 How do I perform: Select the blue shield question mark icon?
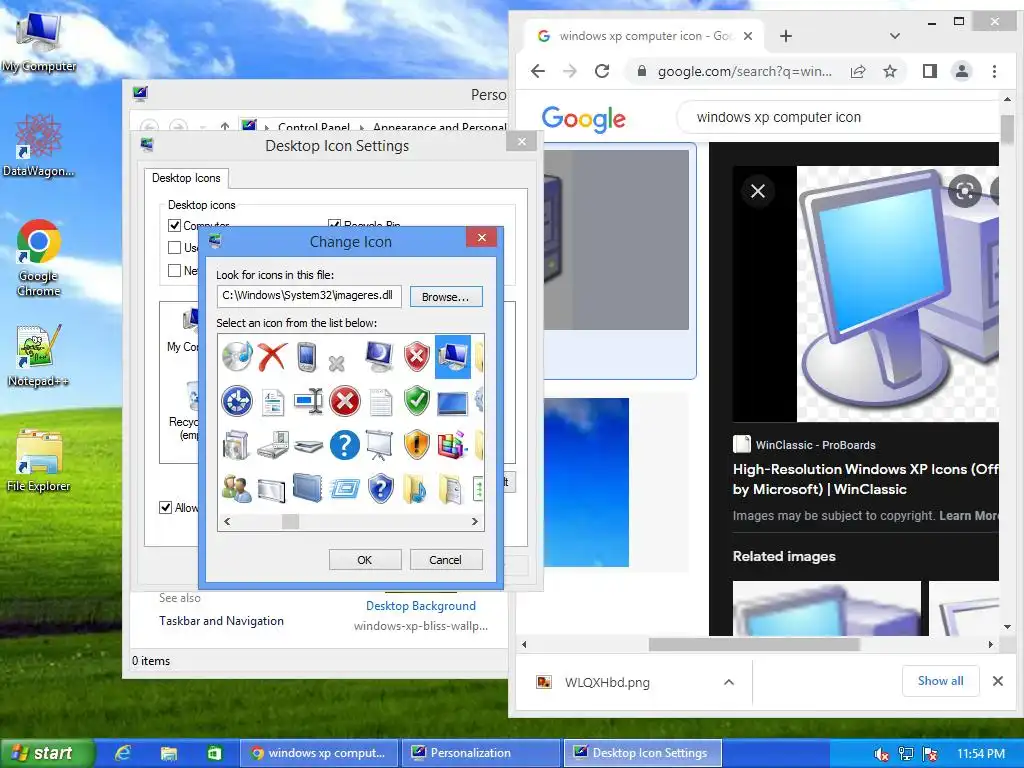click(x=381, y=488)
